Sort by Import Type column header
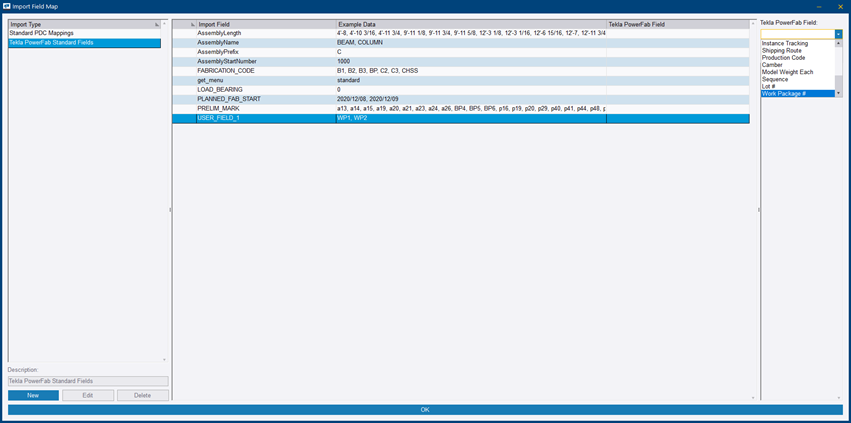Screen dimensions: 851x423 (x=84, y=24)
